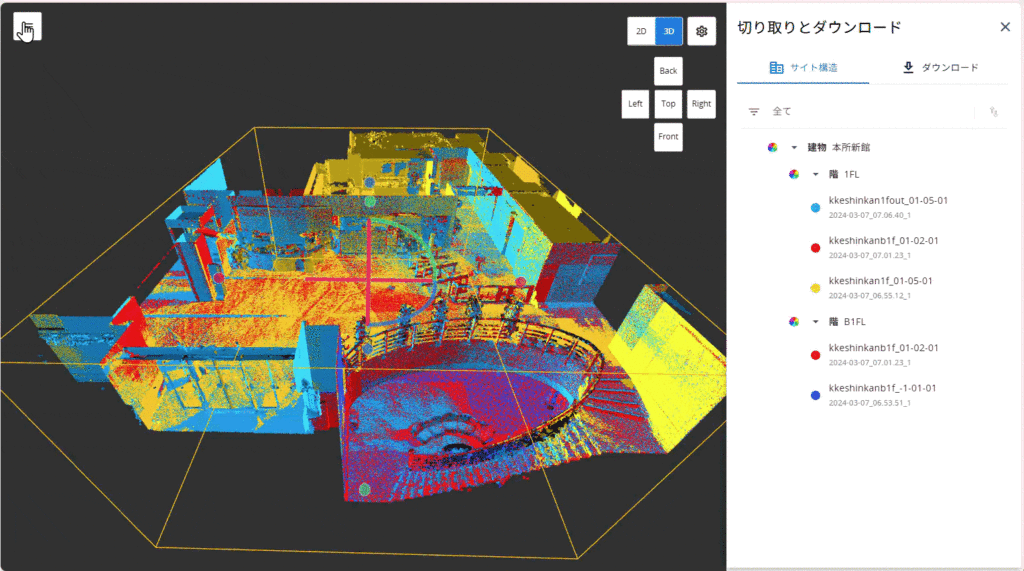Viewport: 1024px width, 571px height.
Task: Click the sort icon in the filter row
Action: coord(993,112)
